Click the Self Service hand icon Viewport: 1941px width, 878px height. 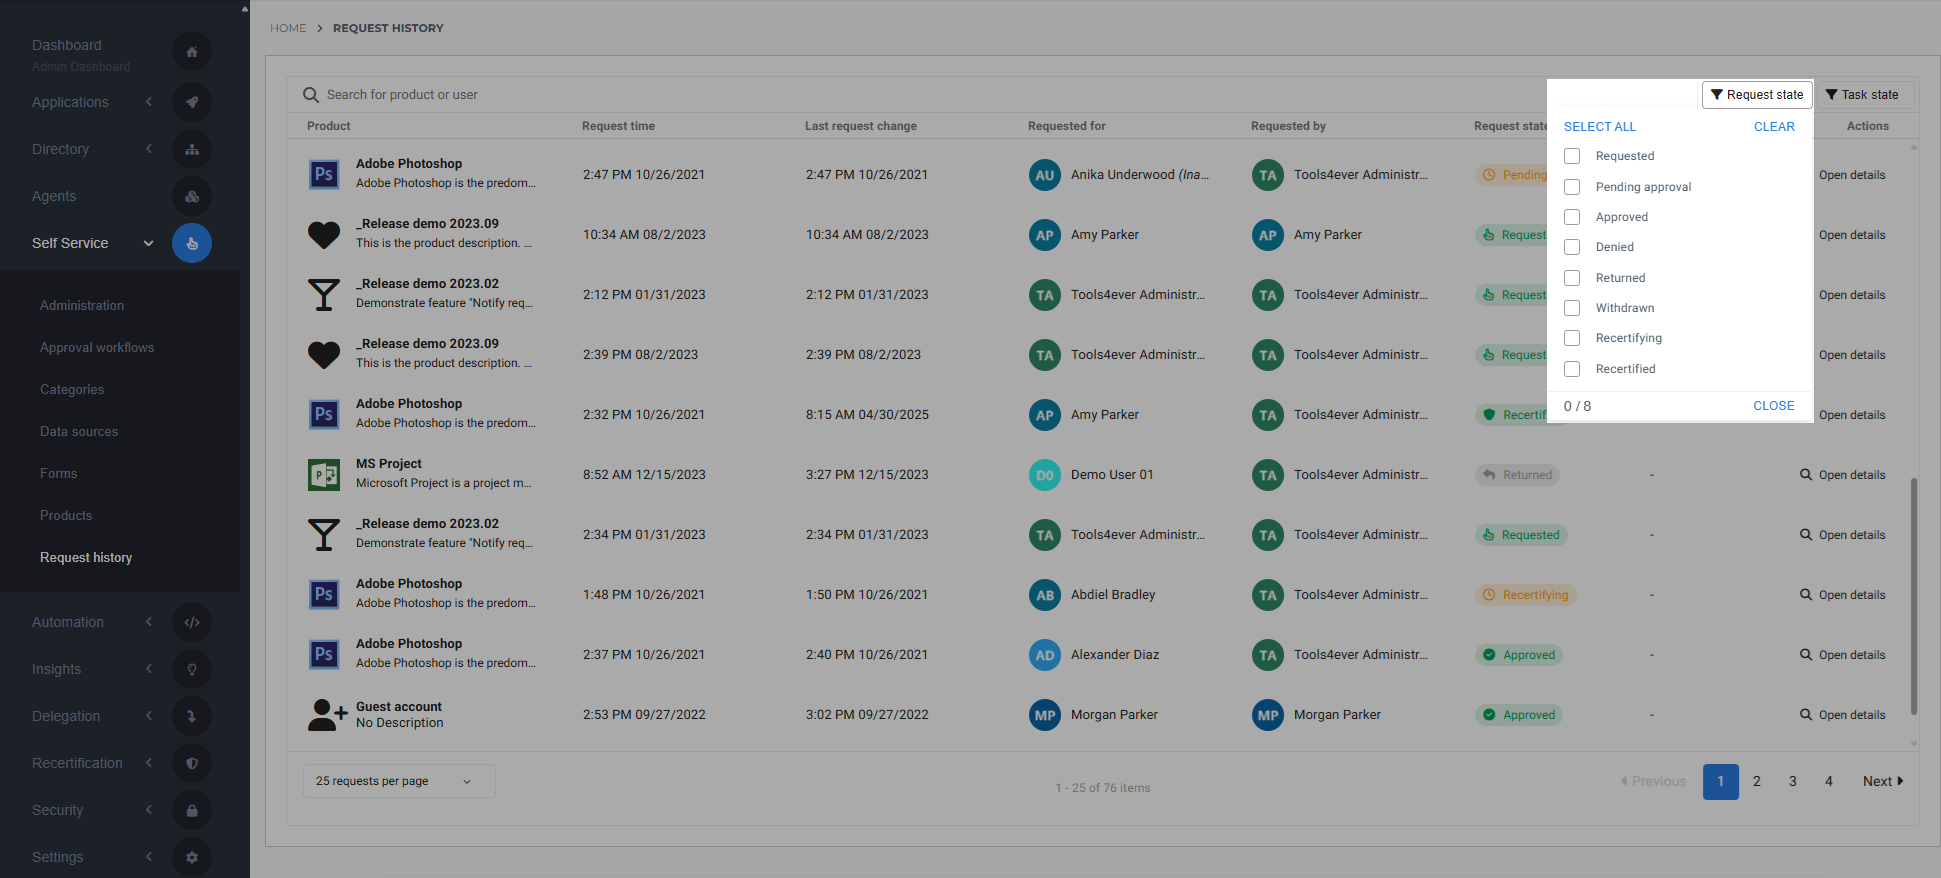click(192, 243)
